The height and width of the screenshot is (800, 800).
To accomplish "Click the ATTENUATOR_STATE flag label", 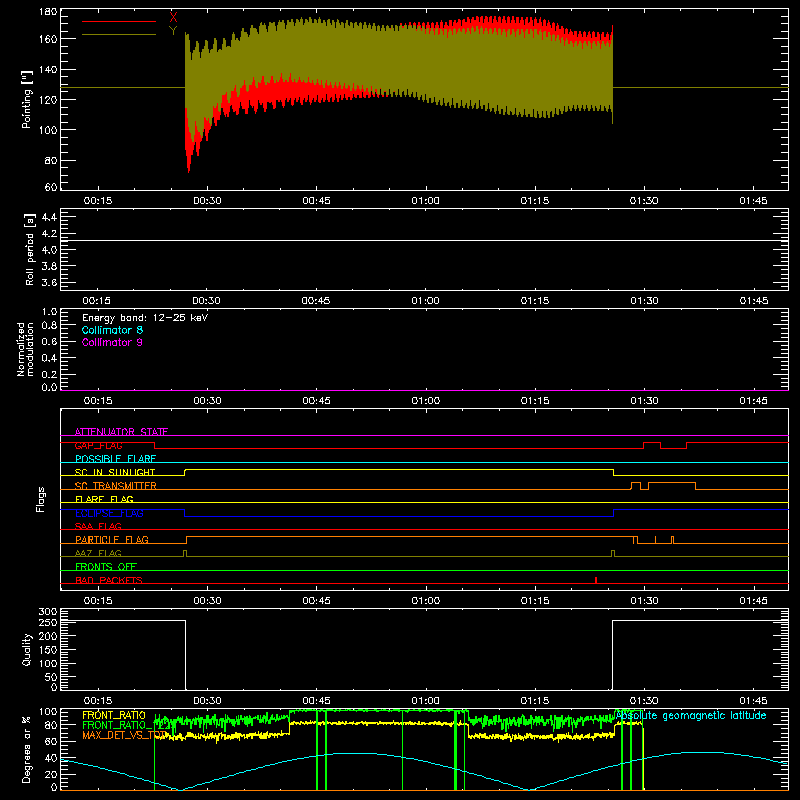I will pyautogui.click(x=121, y=432).
